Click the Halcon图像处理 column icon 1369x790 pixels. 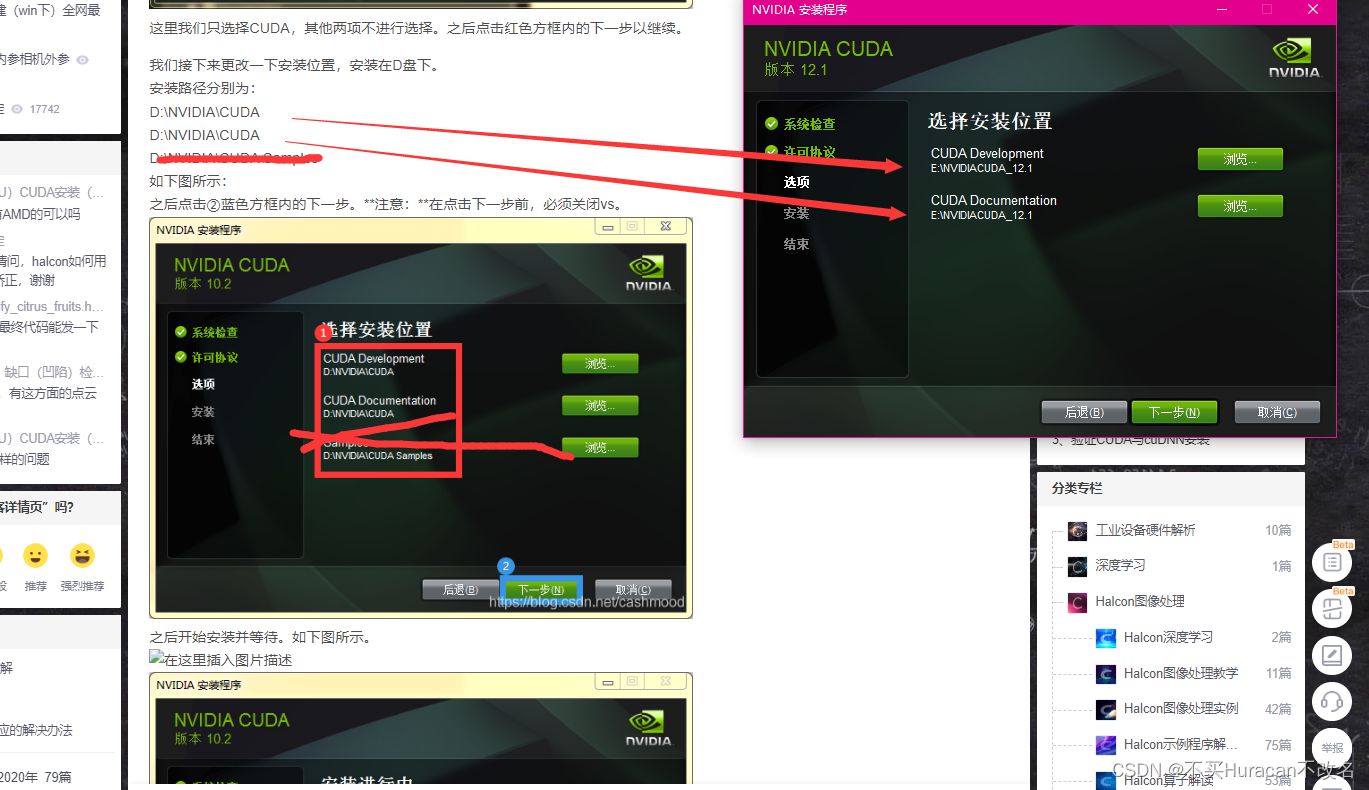pos(1077,602)
